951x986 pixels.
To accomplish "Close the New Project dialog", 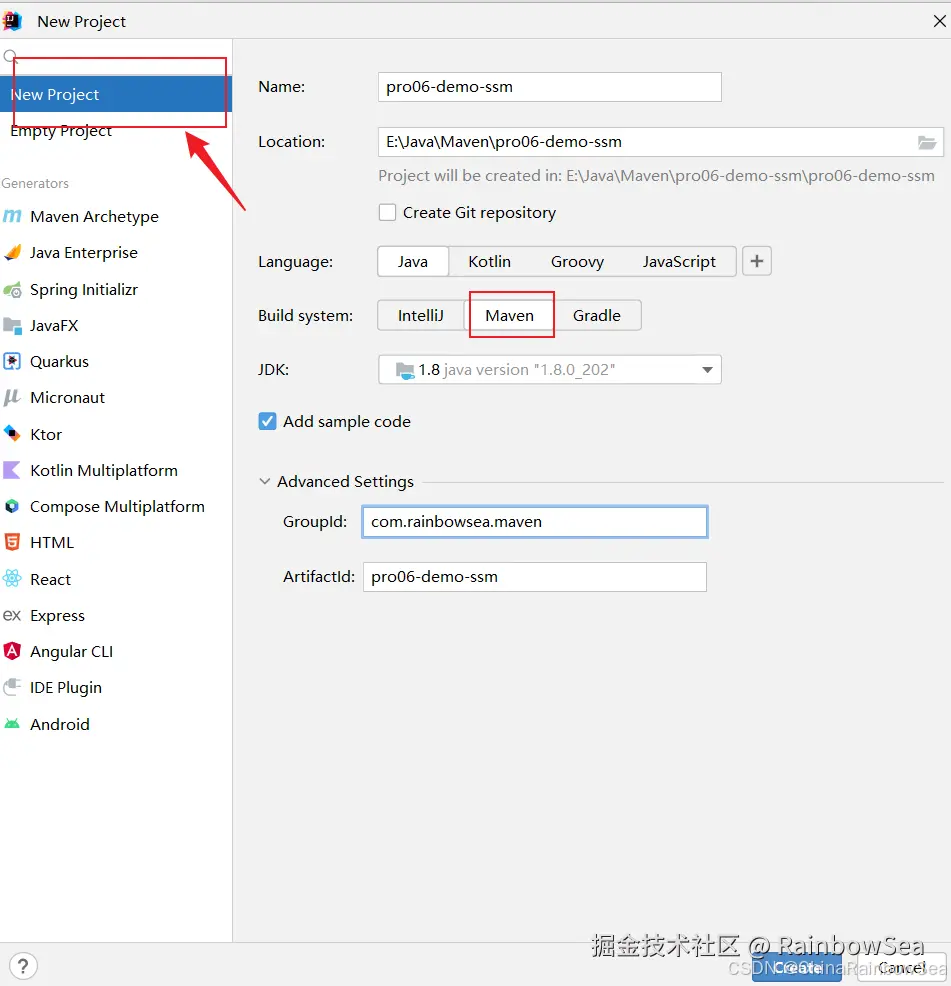I will (939, 21).
